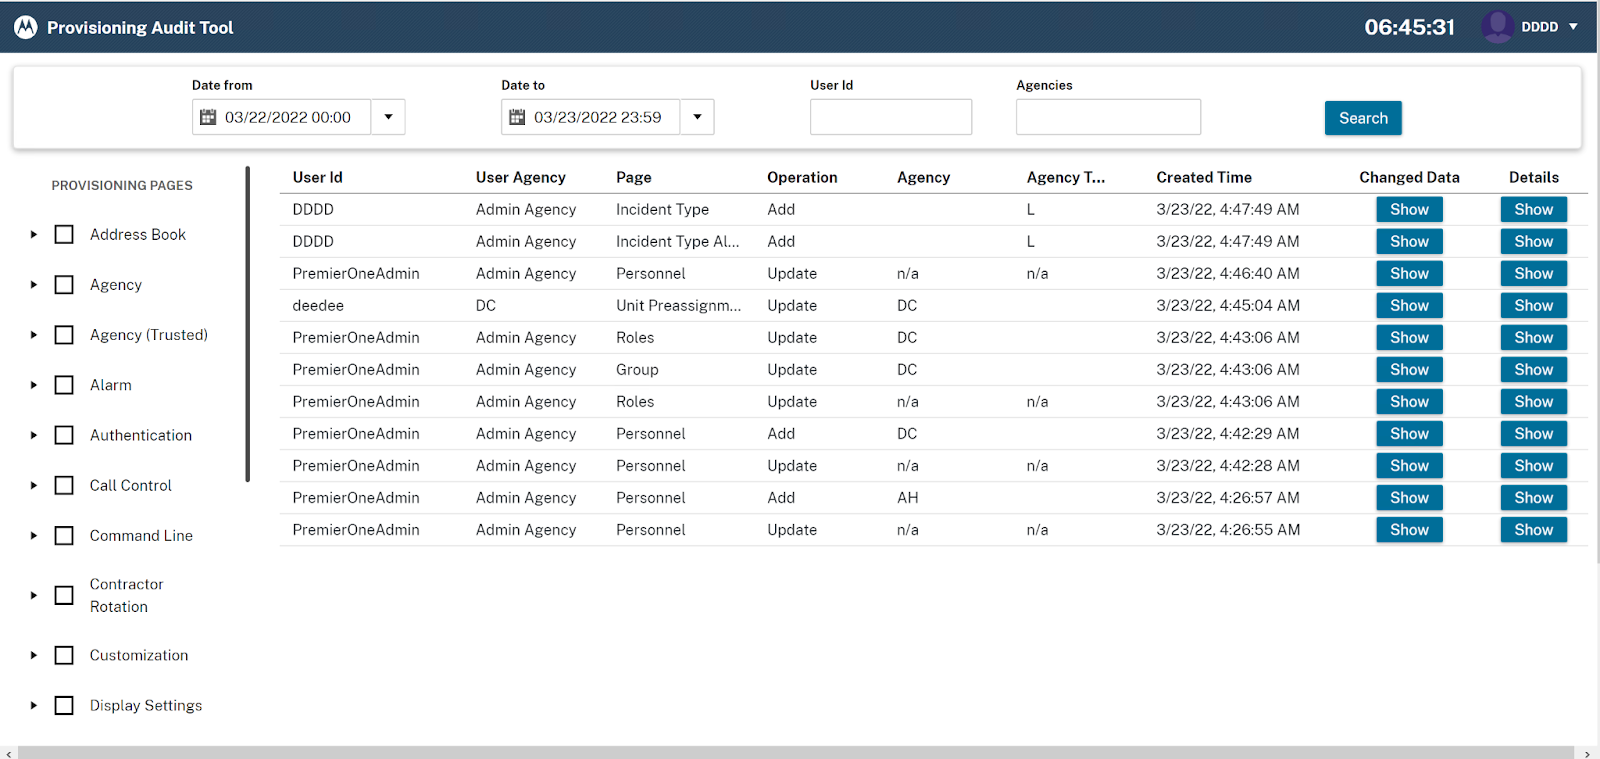Click the right horizontal scrollbar arrow

point(1587,753)
